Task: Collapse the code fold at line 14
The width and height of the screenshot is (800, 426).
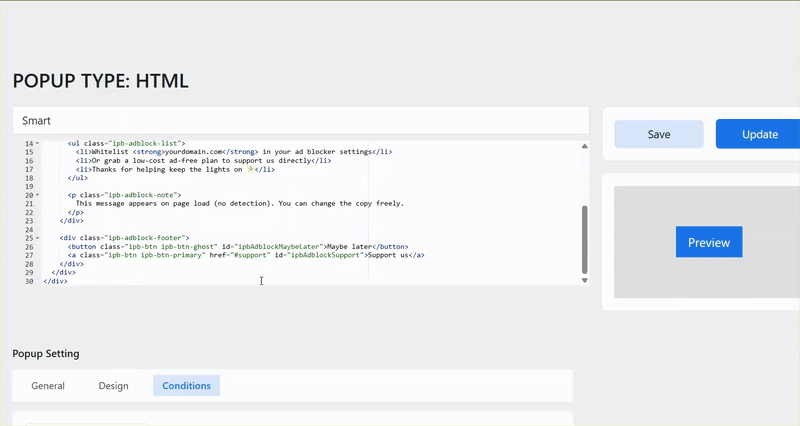Action: point(37,143)
